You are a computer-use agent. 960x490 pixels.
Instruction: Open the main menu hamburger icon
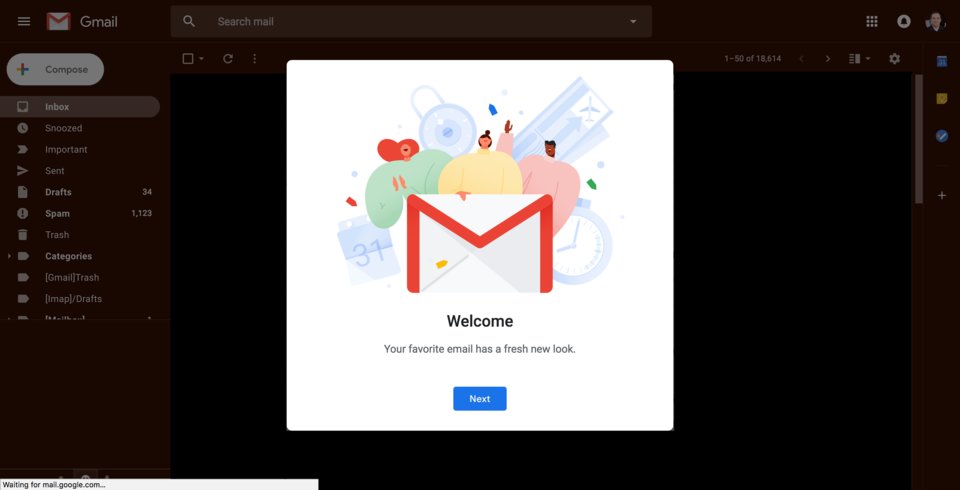(24, 21)
